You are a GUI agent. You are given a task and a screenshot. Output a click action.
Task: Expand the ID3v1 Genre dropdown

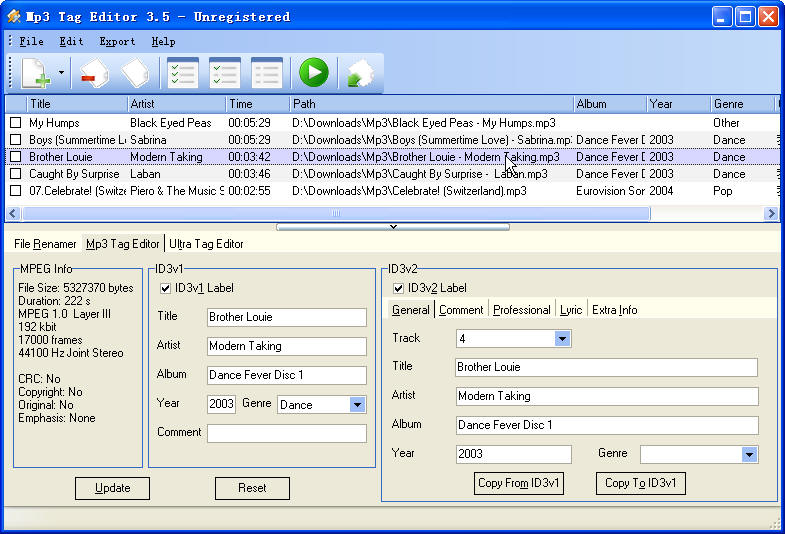(x=357, y=405)
